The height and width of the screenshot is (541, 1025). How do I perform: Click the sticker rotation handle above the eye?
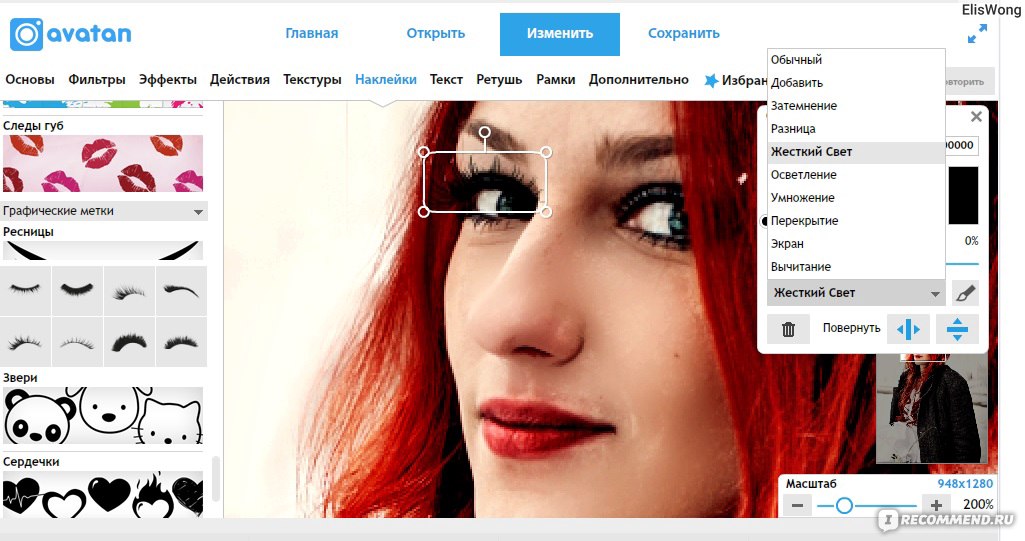tap(484, 133)
